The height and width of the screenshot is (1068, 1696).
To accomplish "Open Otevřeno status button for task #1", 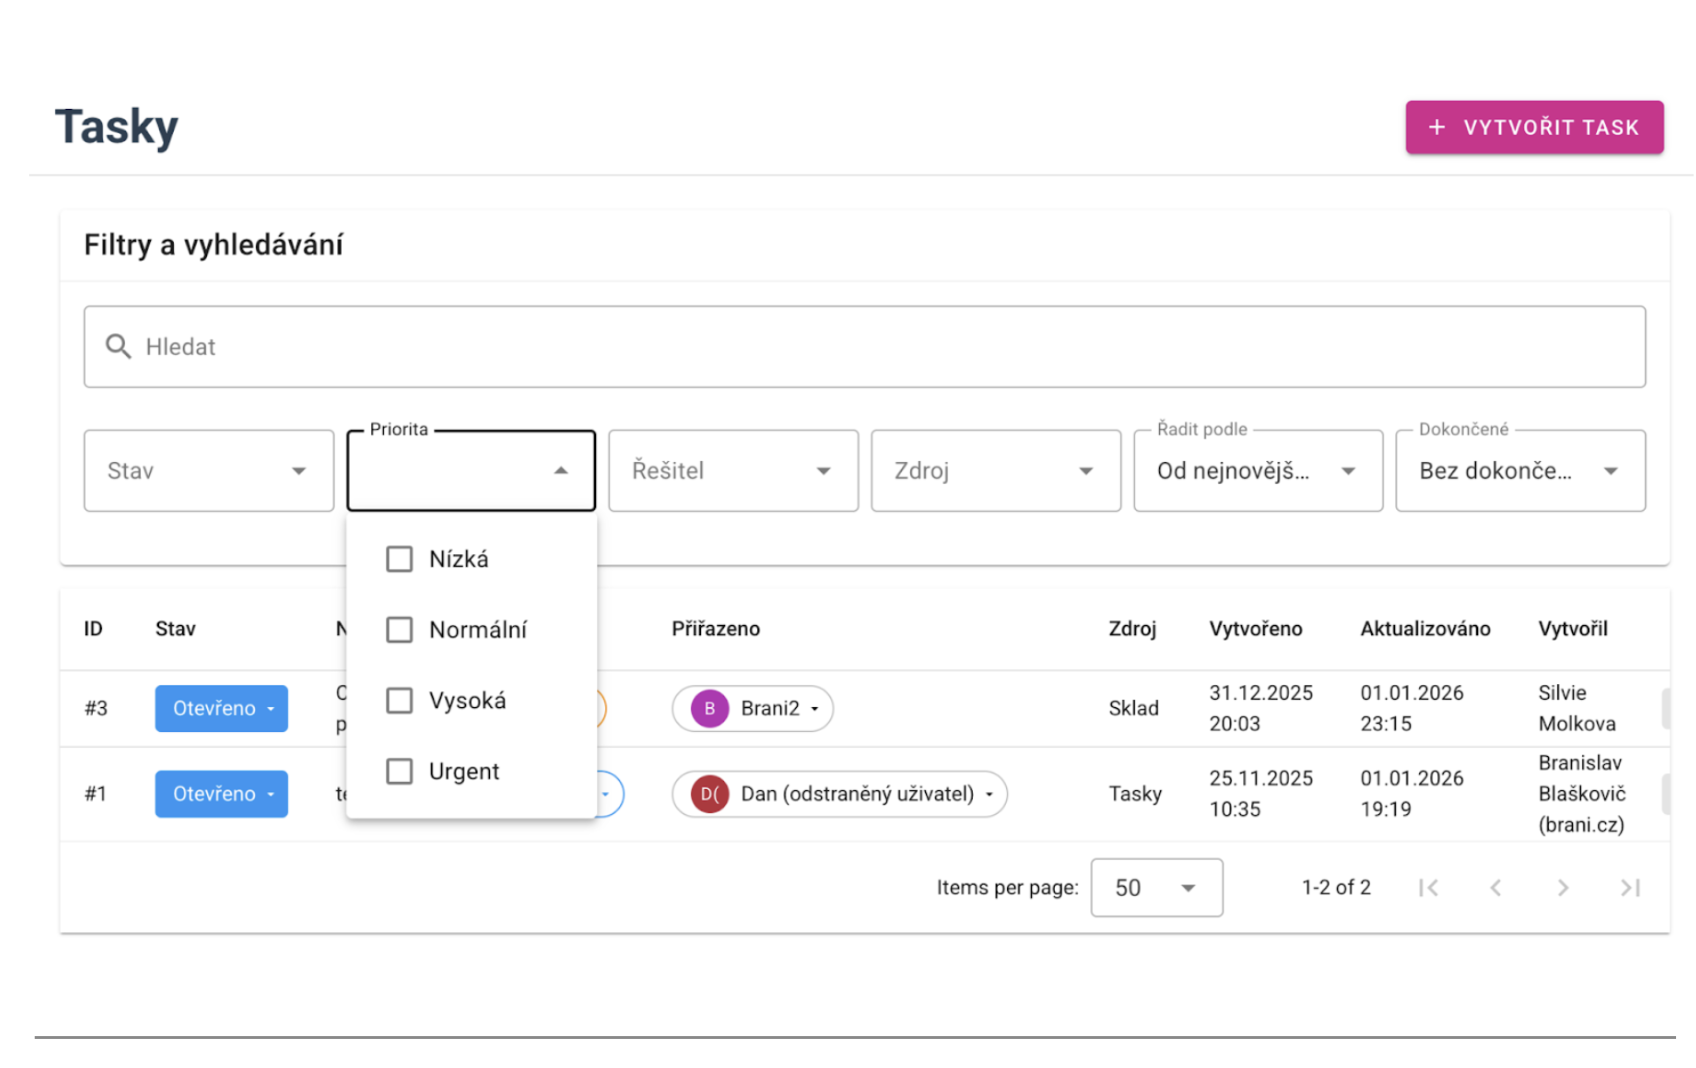I will (x=221, y=794).
